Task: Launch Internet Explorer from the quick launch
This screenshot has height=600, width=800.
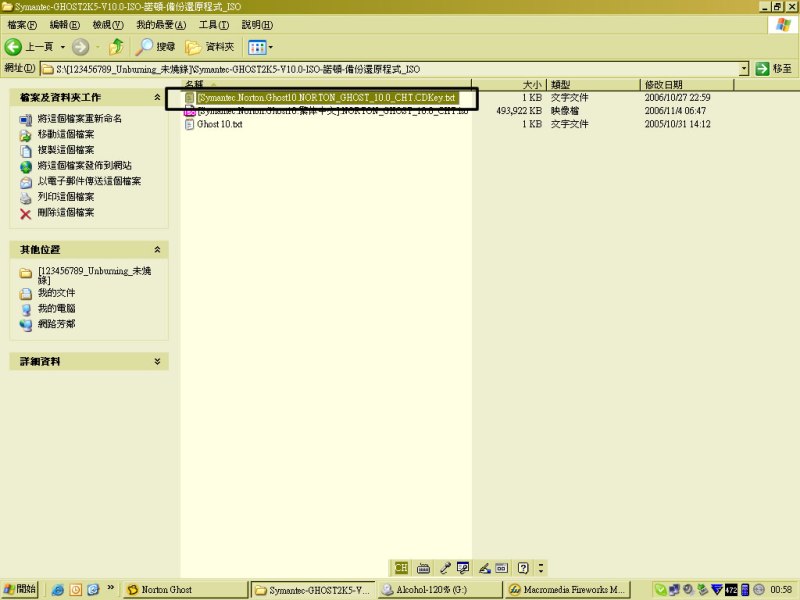Action: tap(57, 590)
